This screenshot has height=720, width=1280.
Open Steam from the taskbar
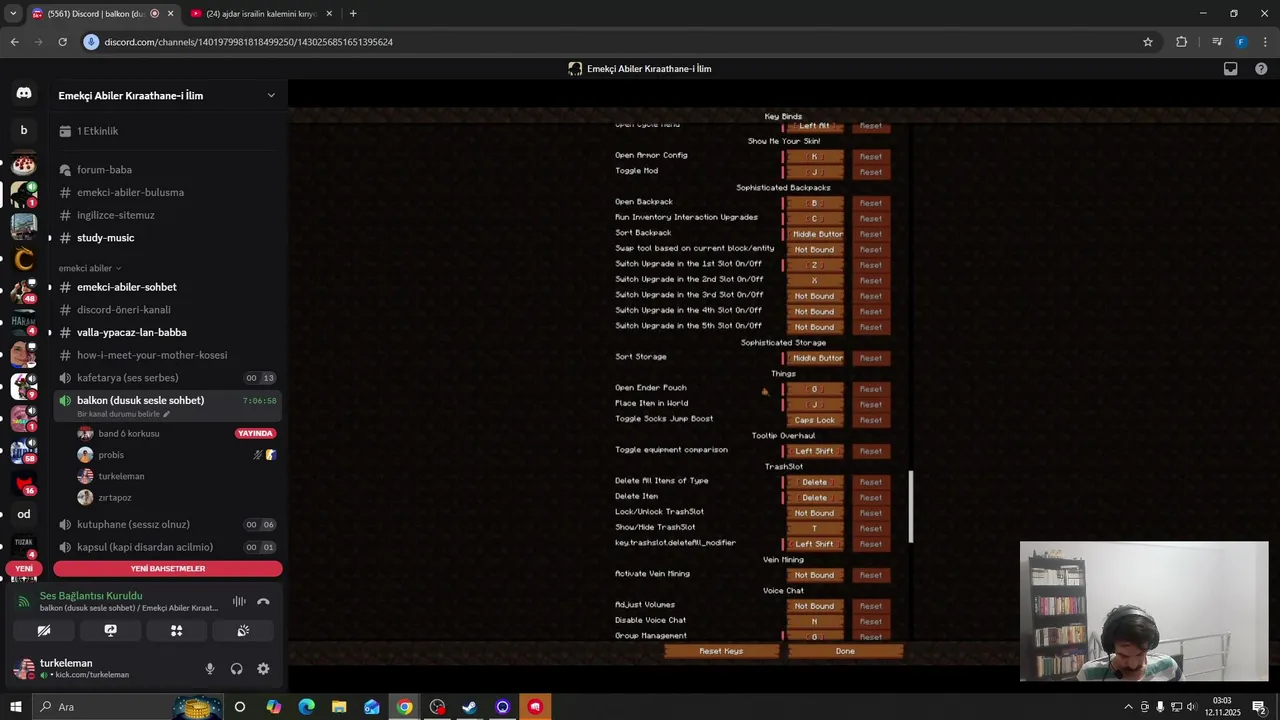469,707
